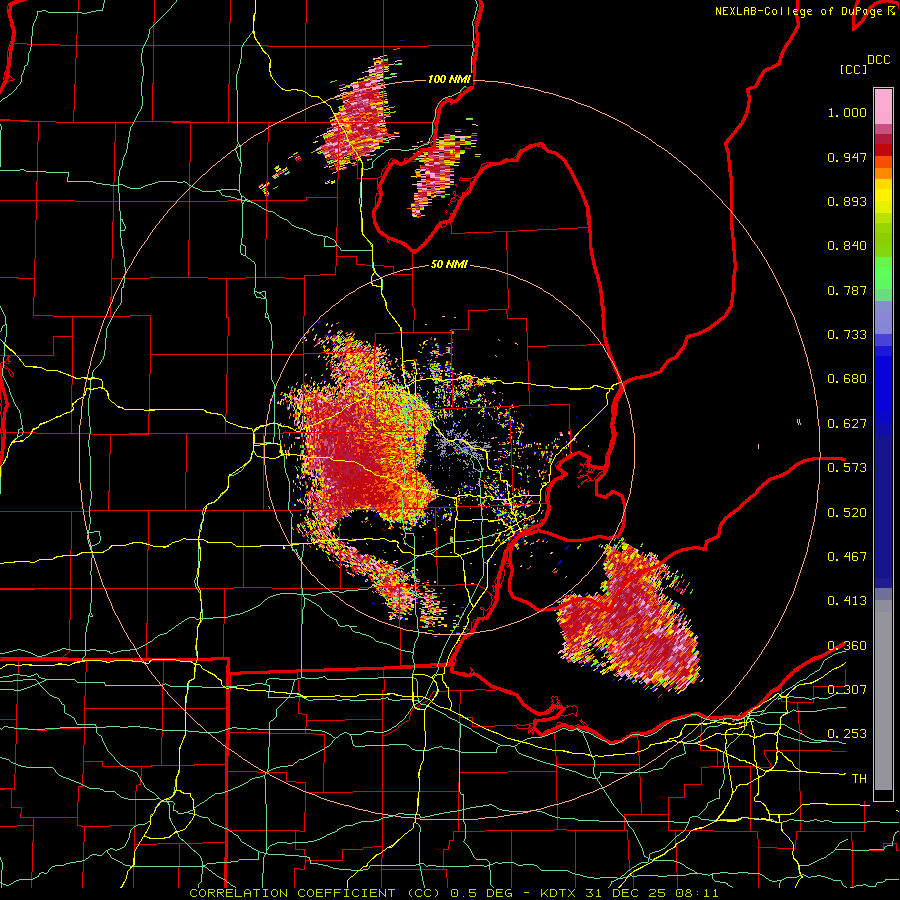Select the 0.733 color scale value

tap(847, 335)
